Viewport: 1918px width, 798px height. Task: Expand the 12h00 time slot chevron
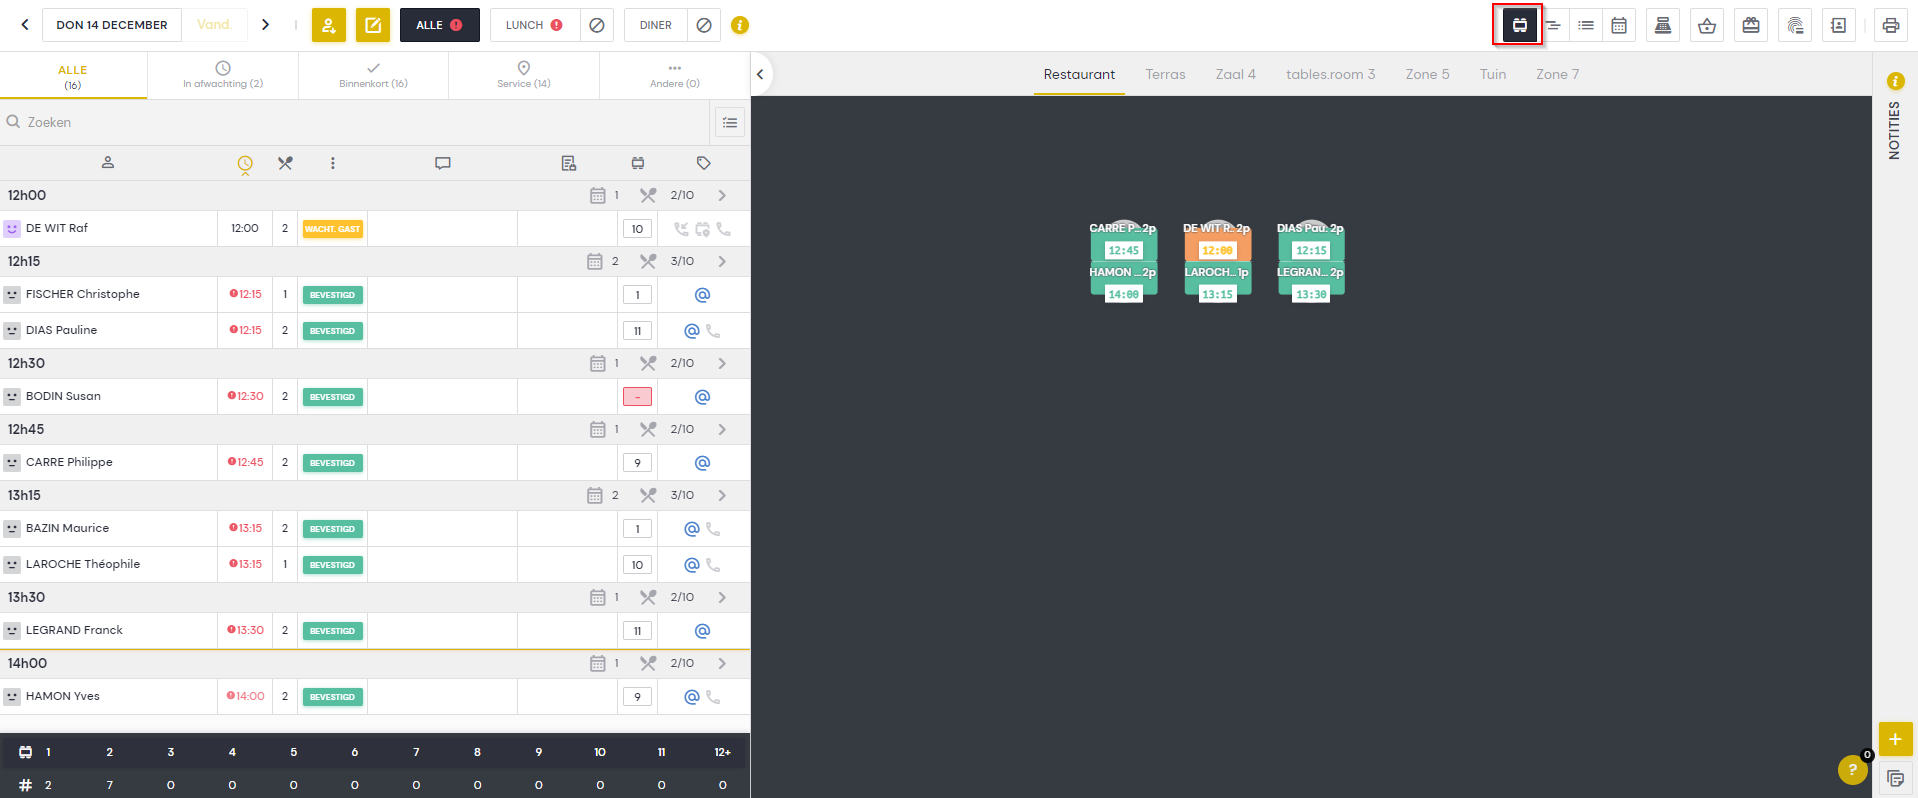[722, 196]
